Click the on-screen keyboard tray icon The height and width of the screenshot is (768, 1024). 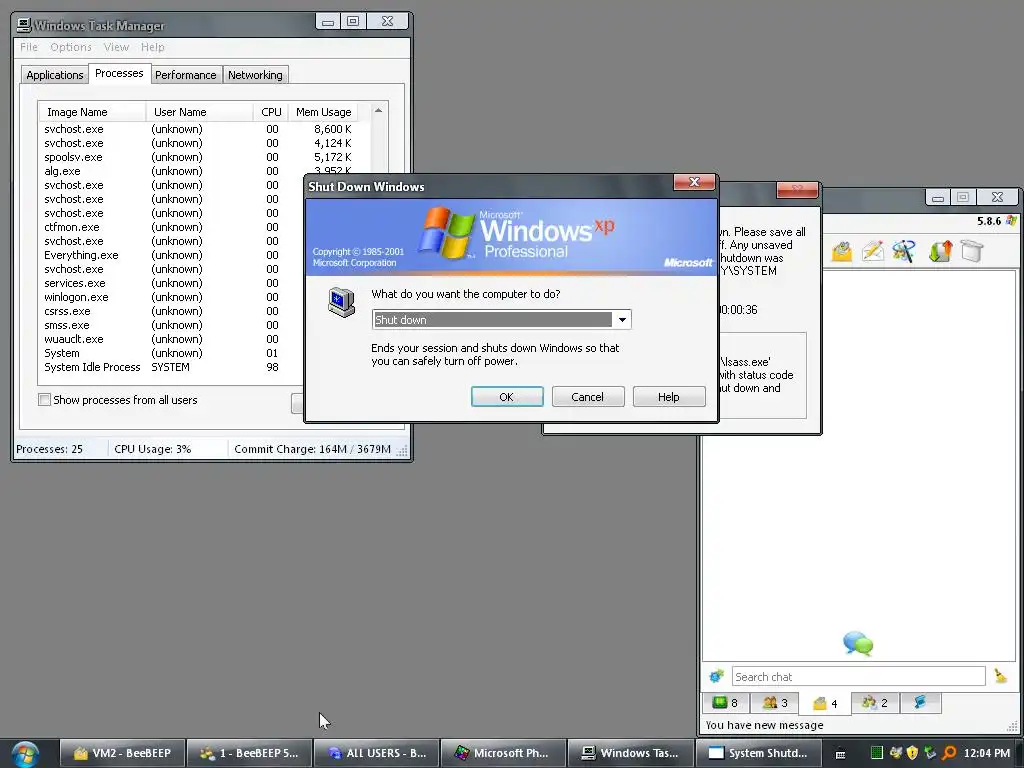840,754
